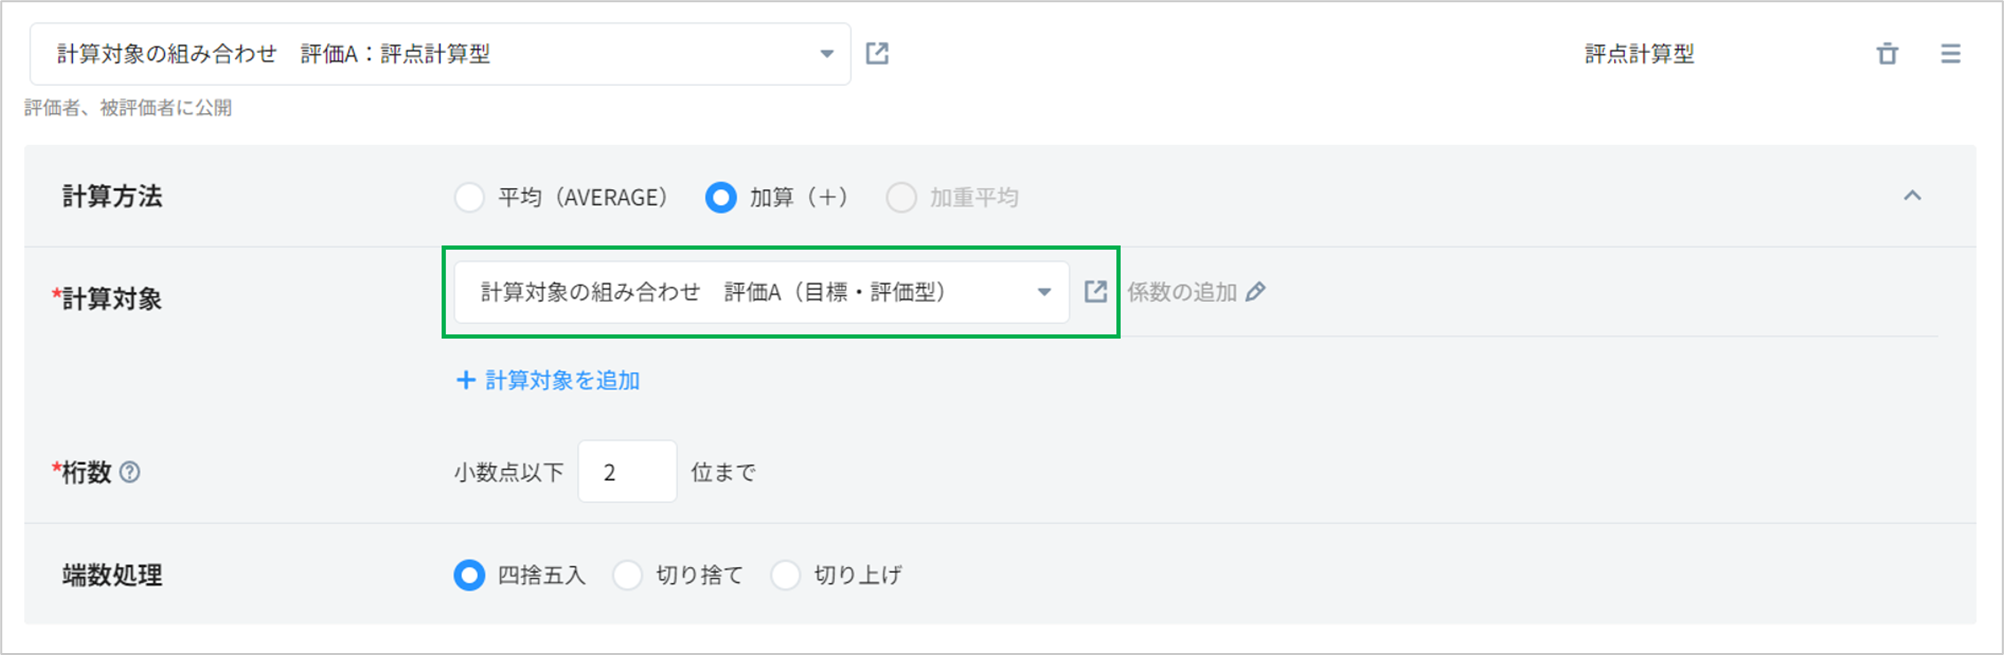Choose 切り捨て rounding option
The width and height of the screenshot is (2004, 655).
(627, 575)
